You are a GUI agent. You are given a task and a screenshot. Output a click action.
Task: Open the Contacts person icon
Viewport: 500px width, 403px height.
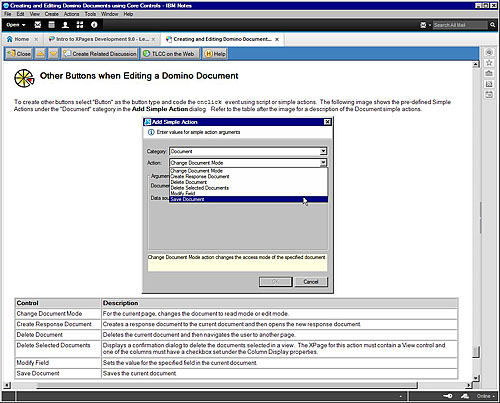[x=65, y=25]
